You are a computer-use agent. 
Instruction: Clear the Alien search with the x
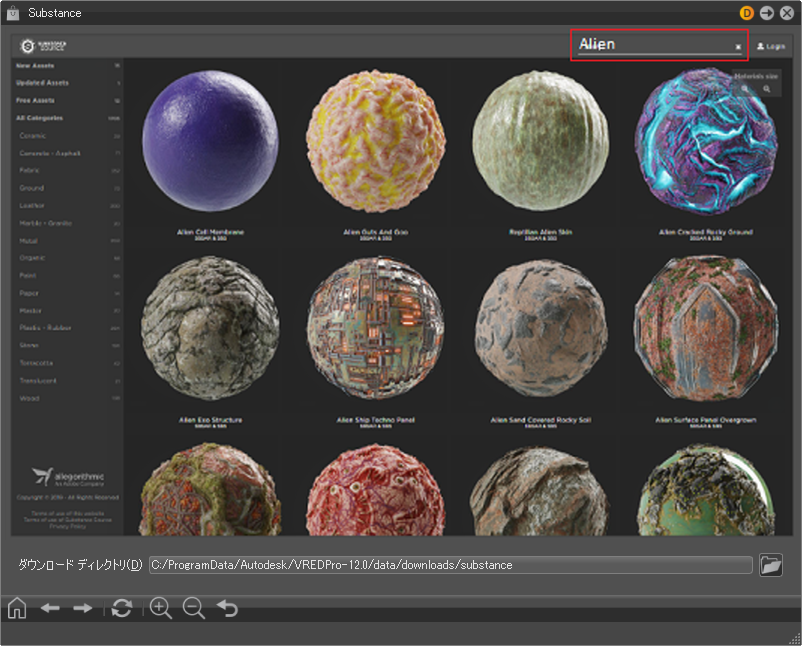(738, 47)
